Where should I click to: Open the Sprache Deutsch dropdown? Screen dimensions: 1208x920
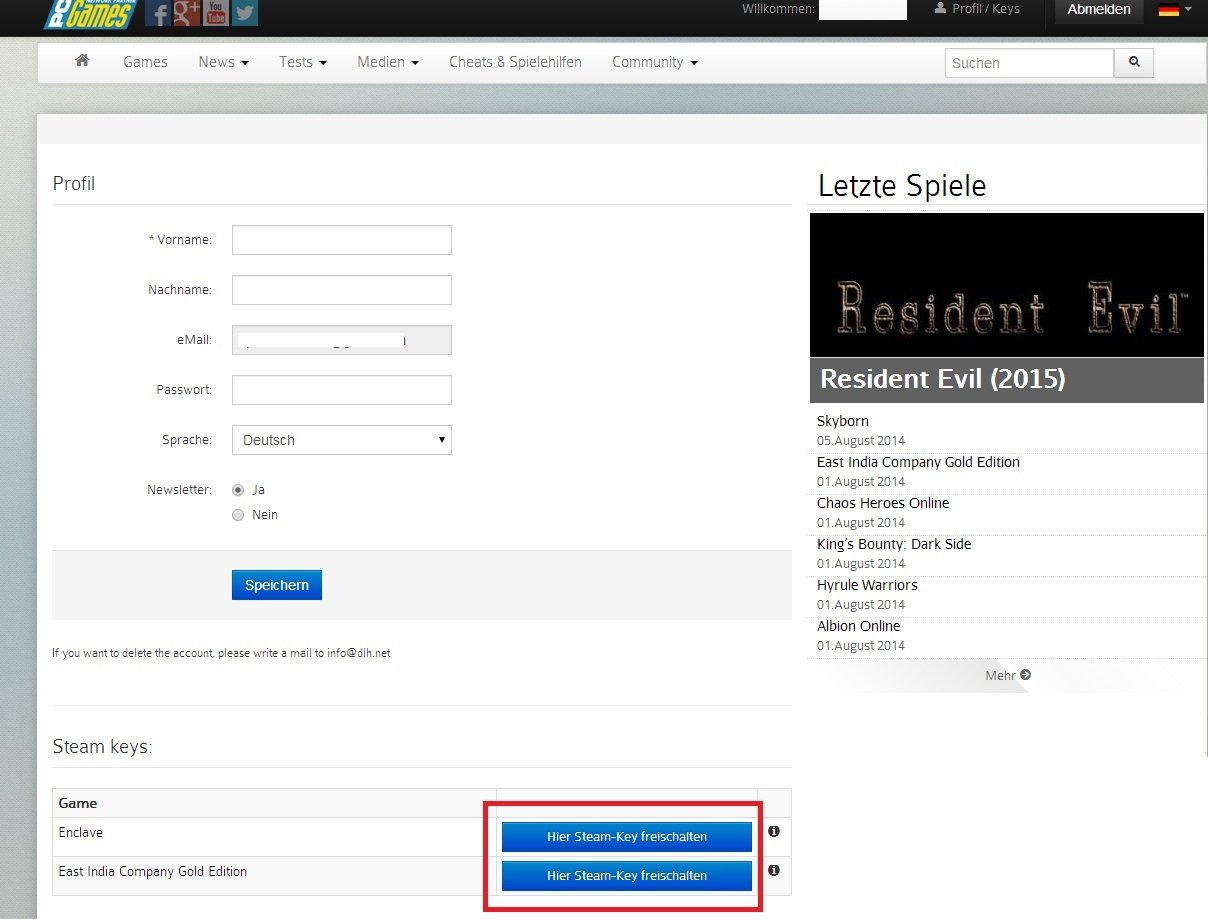click(342, 440)
